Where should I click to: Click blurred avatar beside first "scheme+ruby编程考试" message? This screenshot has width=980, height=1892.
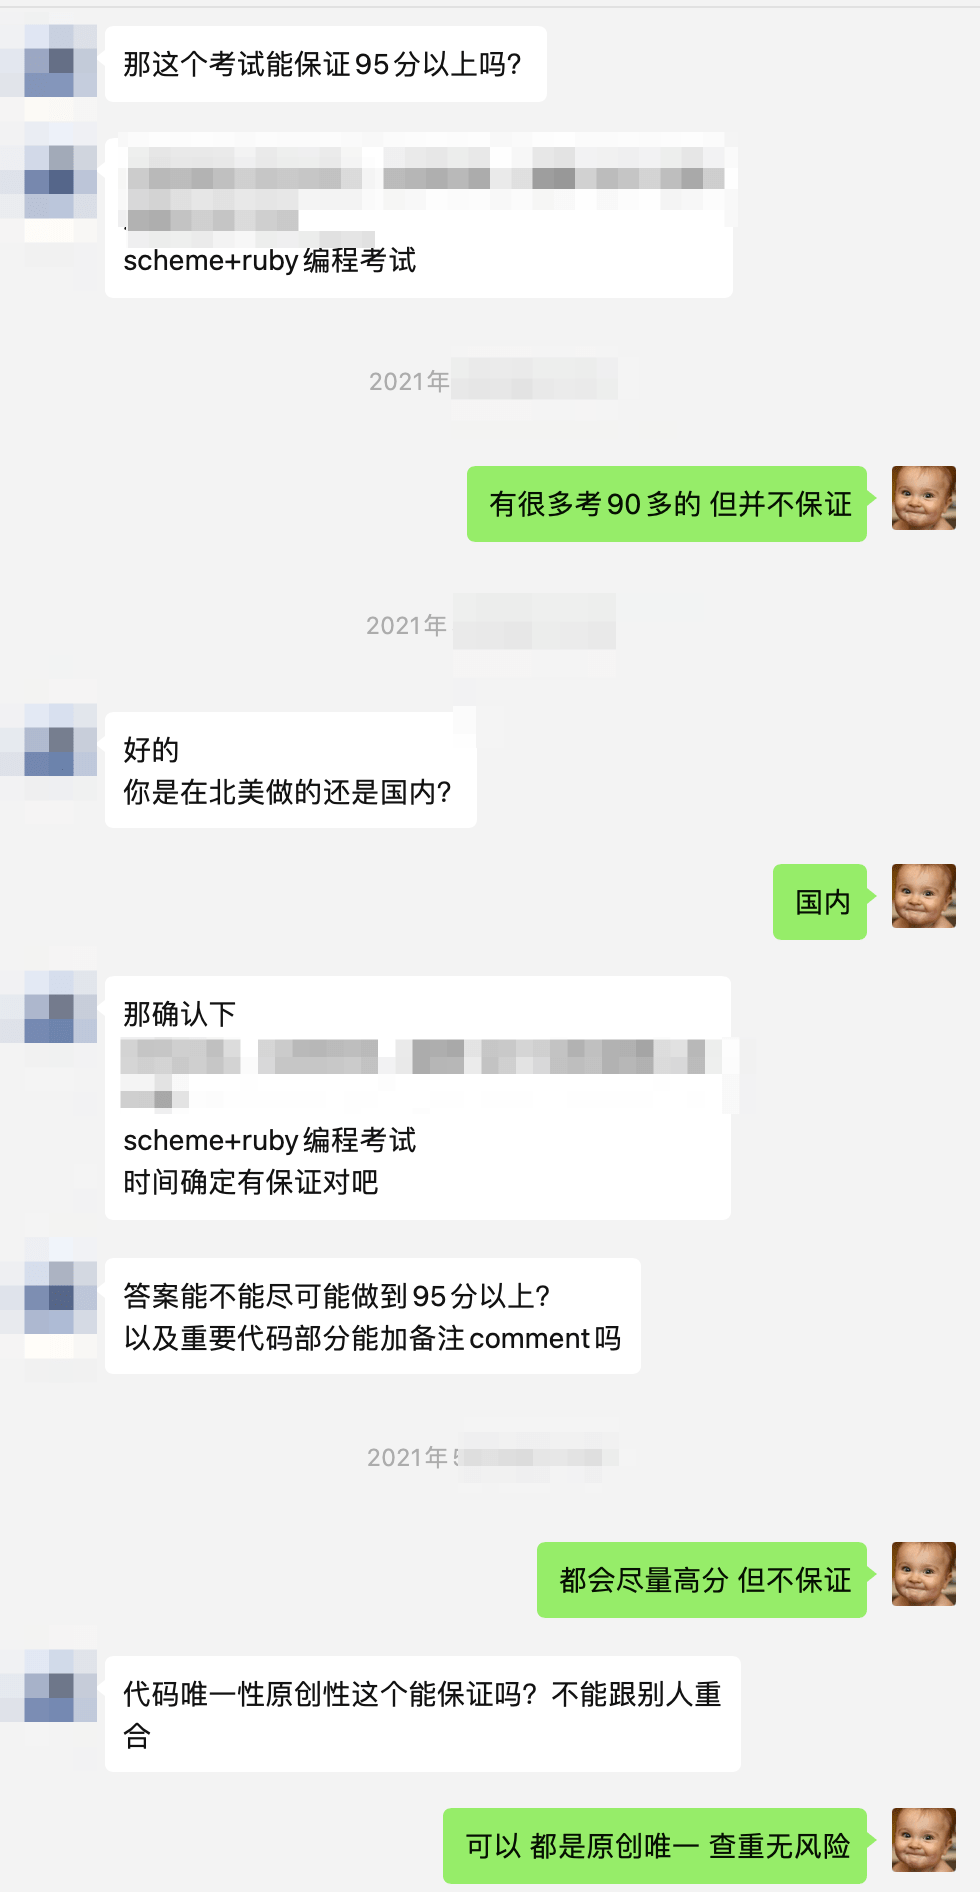click(61, 182)
